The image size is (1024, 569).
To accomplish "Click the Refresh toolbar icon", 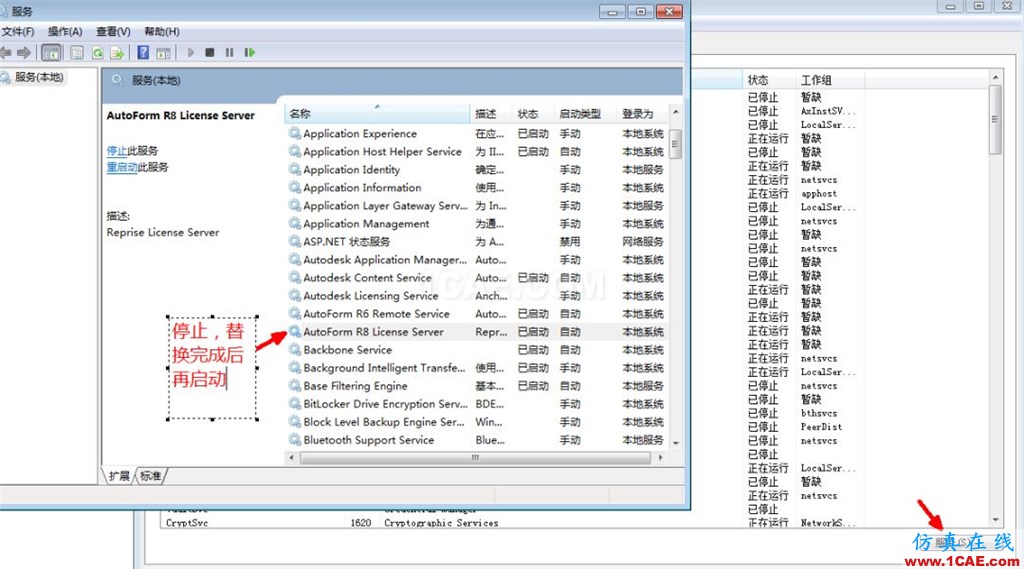I will pyautogui.click(x=97, y=53).
